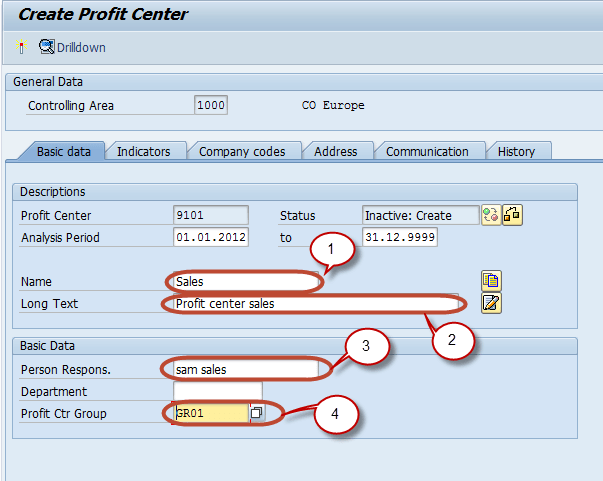
Task: Select the Basic data tab
Action: point(63,151)
